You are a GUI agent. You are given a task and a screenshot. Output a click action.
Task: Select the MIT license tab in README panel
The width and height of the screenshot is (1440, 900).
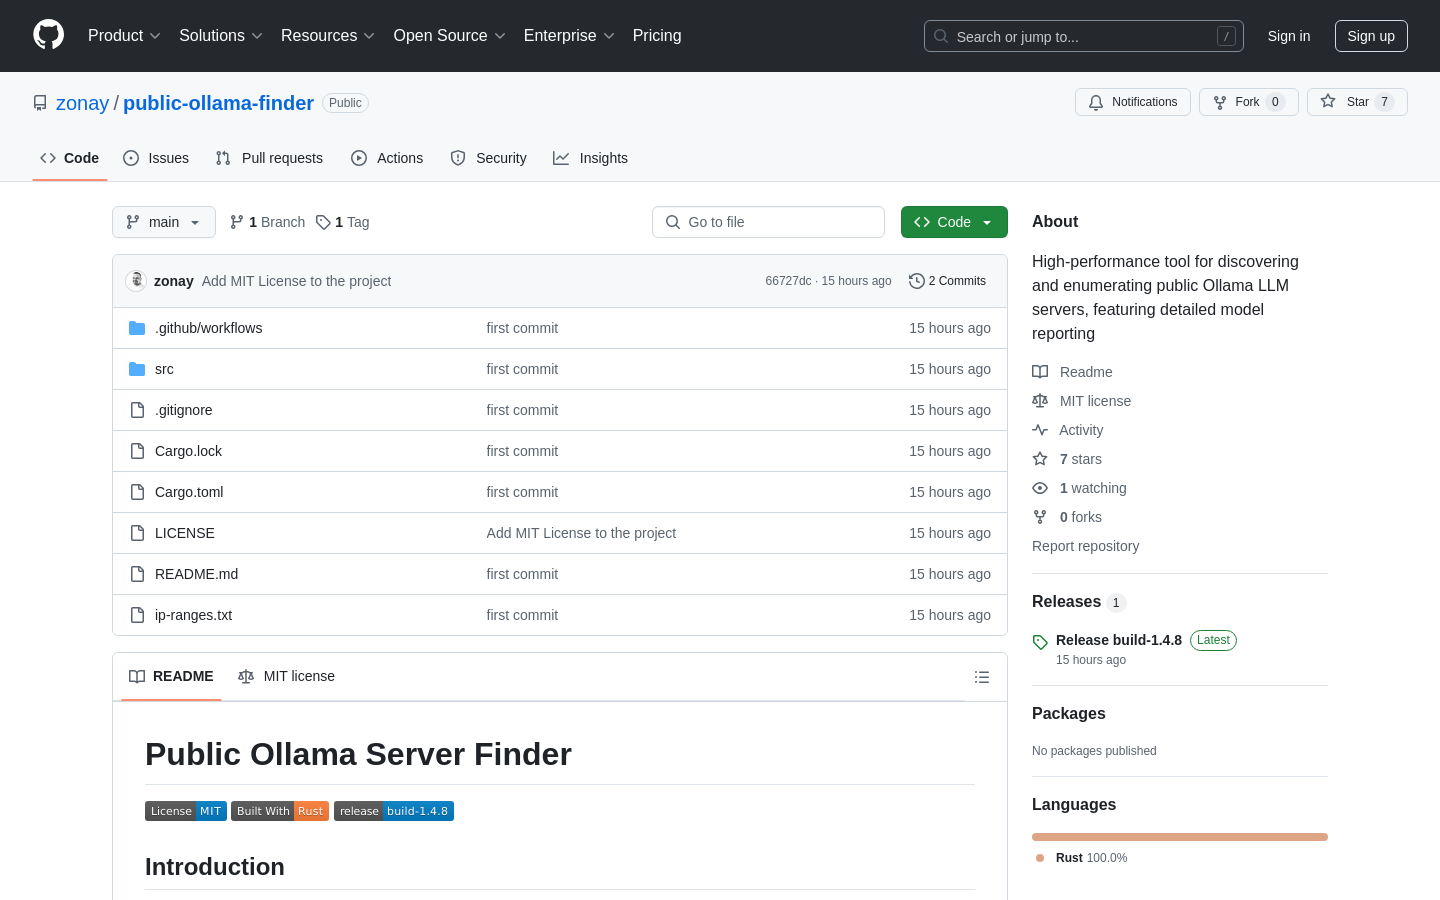coord(286,676)
